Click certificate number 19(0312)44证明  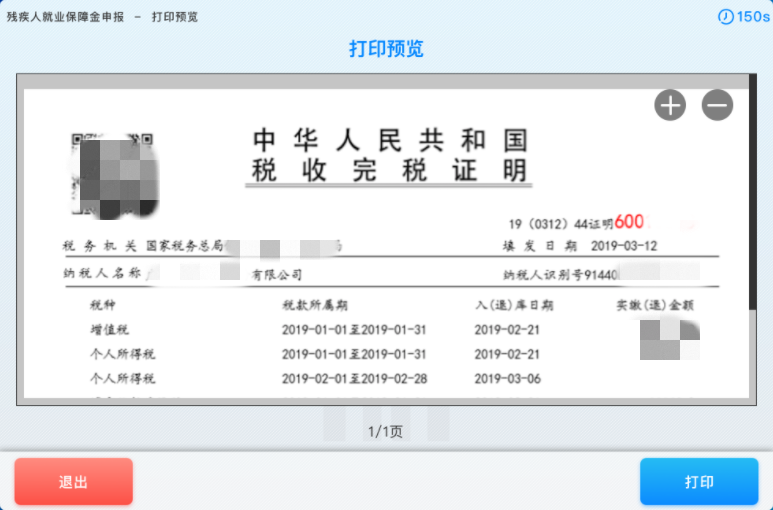click(561, 224)
